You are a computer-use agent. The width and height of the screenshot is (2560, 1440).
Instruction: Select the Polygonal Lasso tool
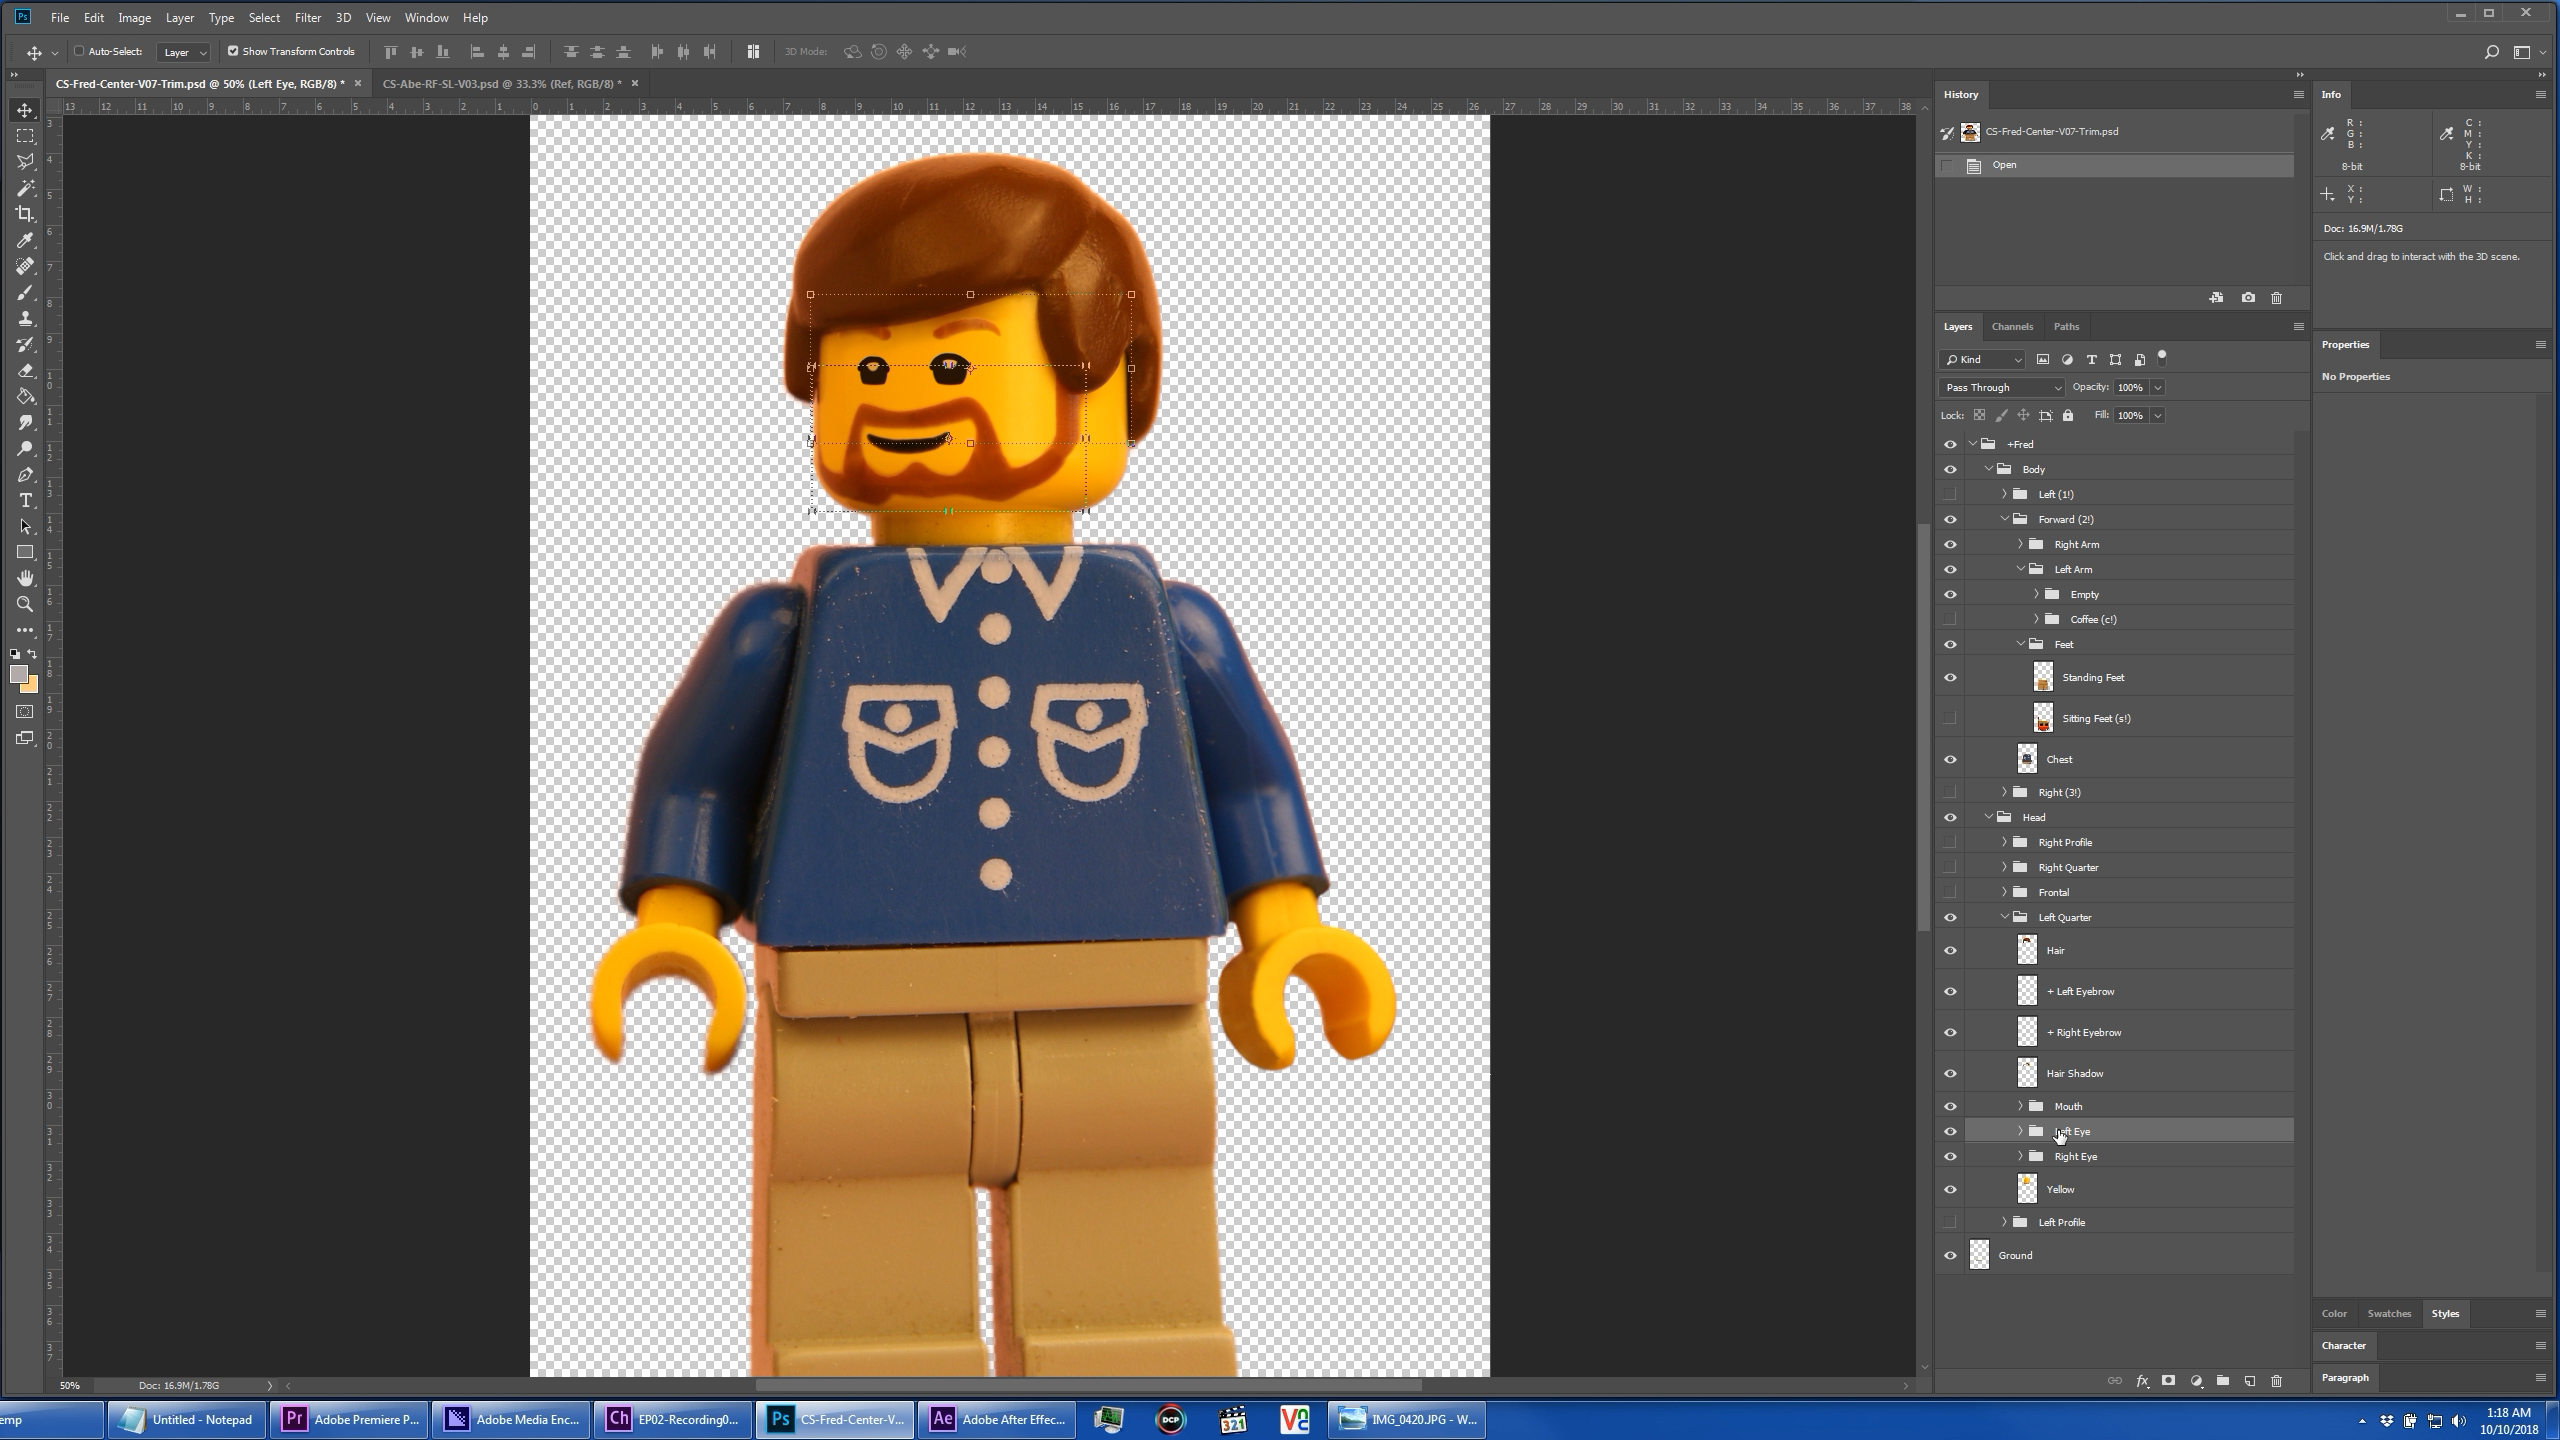point(25,162)
